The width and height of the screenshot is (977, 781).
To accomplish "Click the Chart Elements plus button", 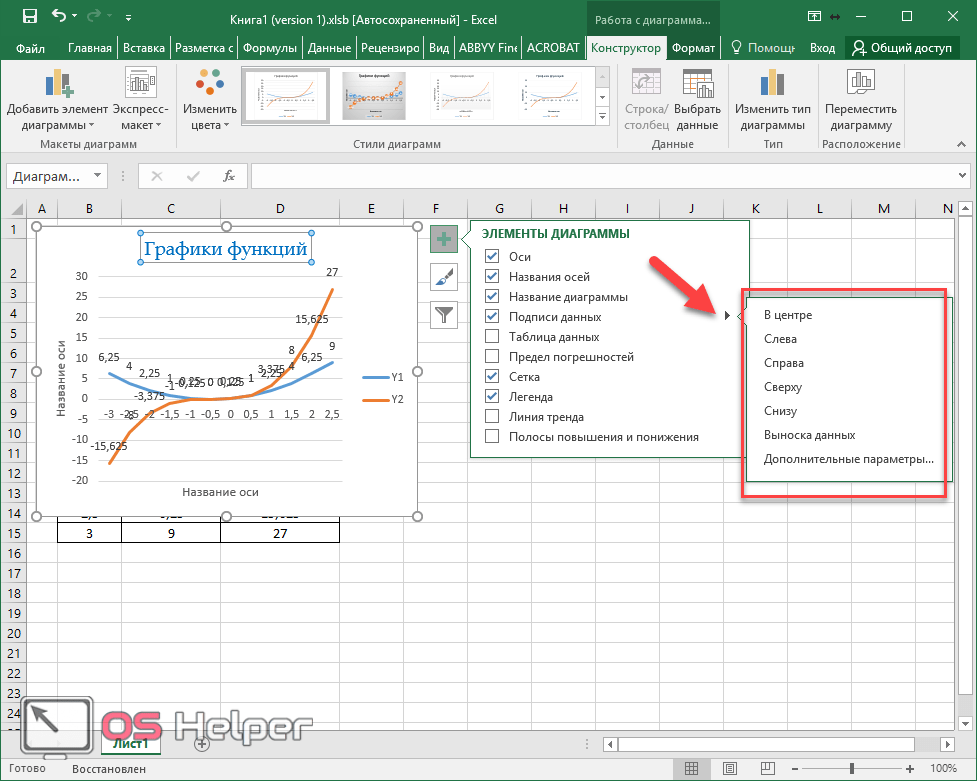I will pos(444,239).
